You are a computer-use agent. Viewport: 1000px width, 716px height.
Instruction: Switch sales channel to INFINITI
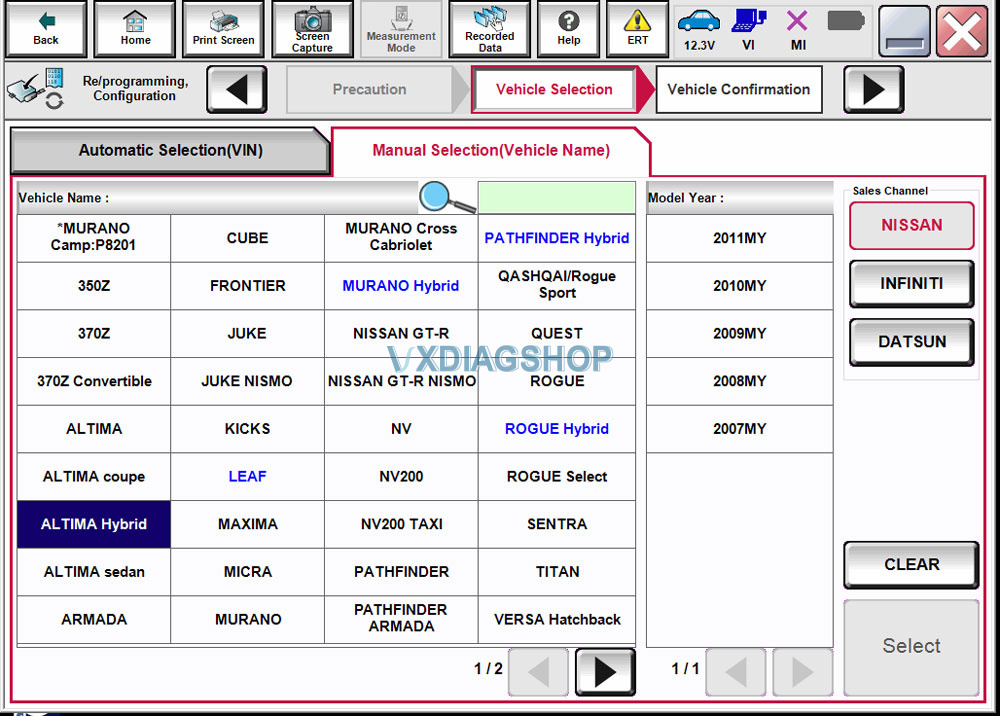pyautogui.click(x=911, y=283)
